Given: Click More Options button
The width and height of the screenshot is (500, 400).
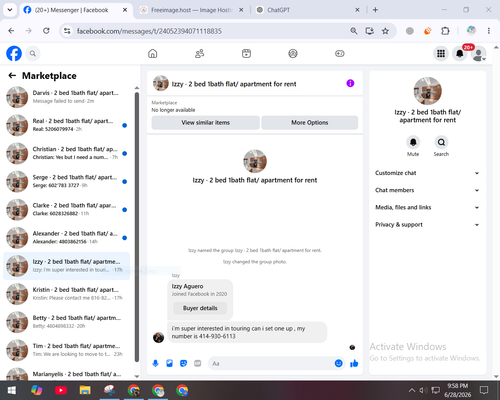Looking at the screenshot, I should (310, 122).
